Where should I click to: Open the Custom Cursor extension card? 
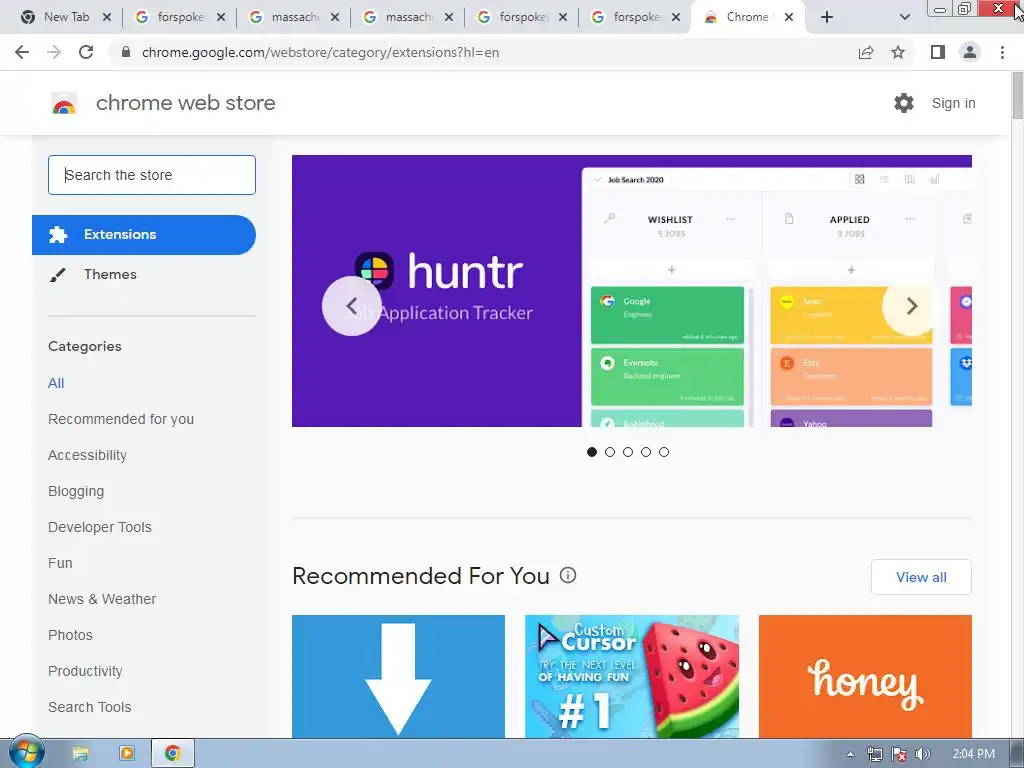pos(632,677)
